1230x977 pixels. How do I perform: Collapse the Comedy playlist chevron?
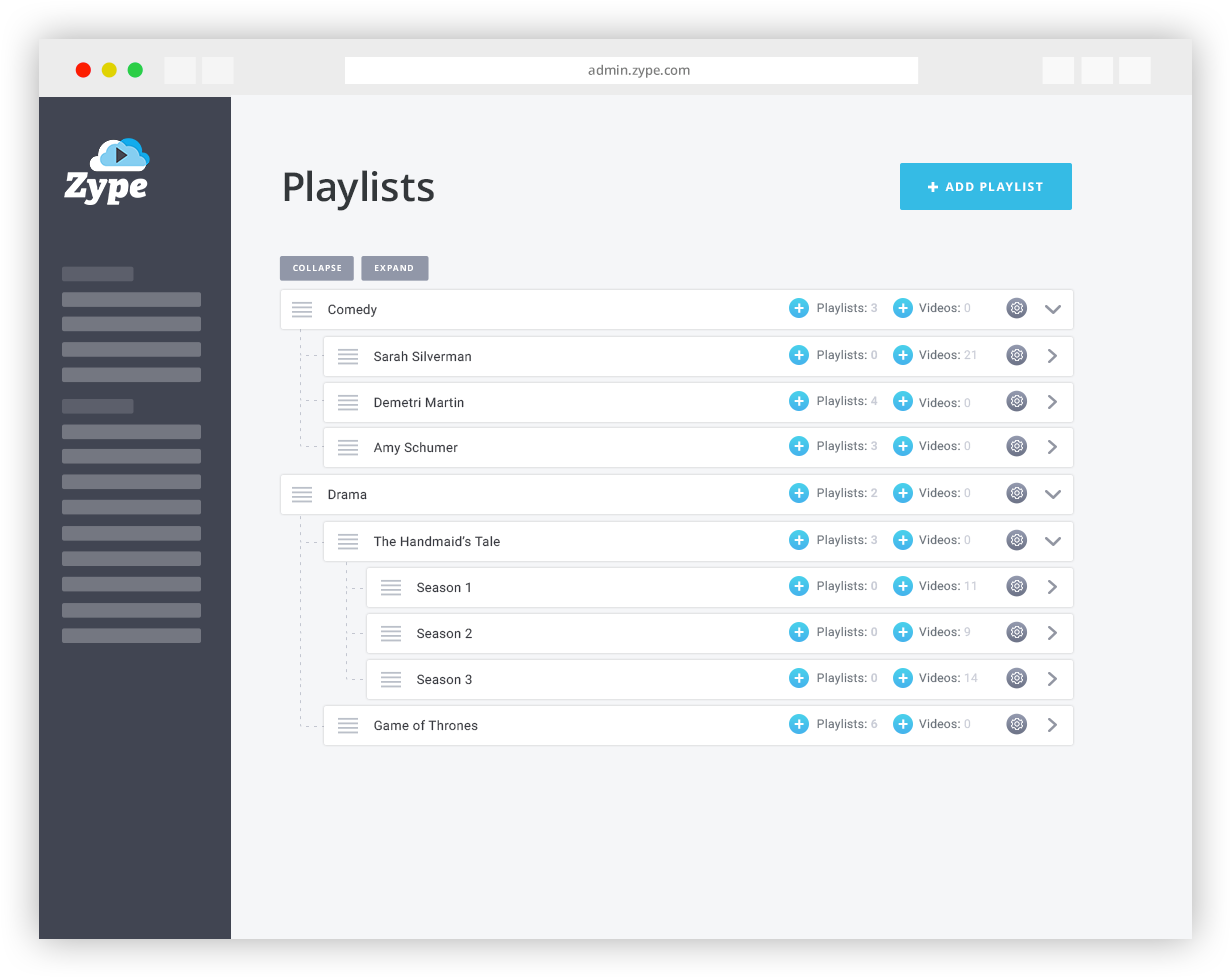(x=1052, y=309)
